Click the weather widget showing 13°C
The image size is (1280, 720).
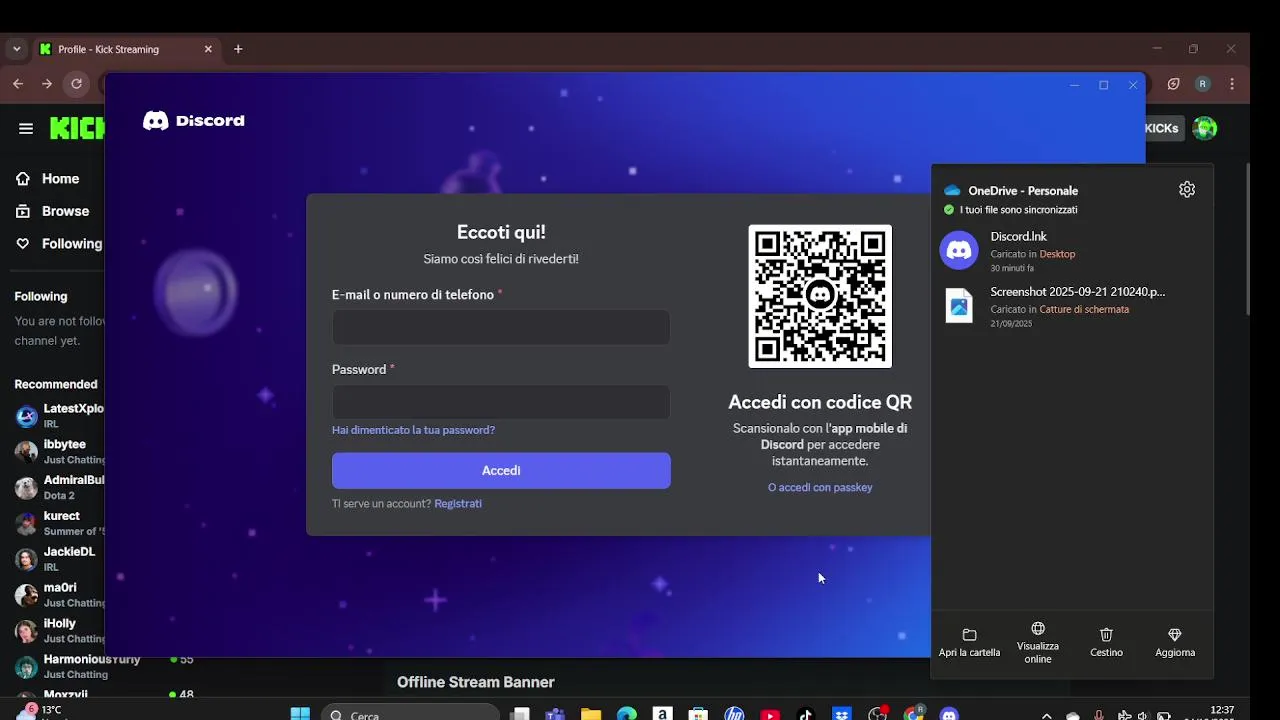[42, 712]
